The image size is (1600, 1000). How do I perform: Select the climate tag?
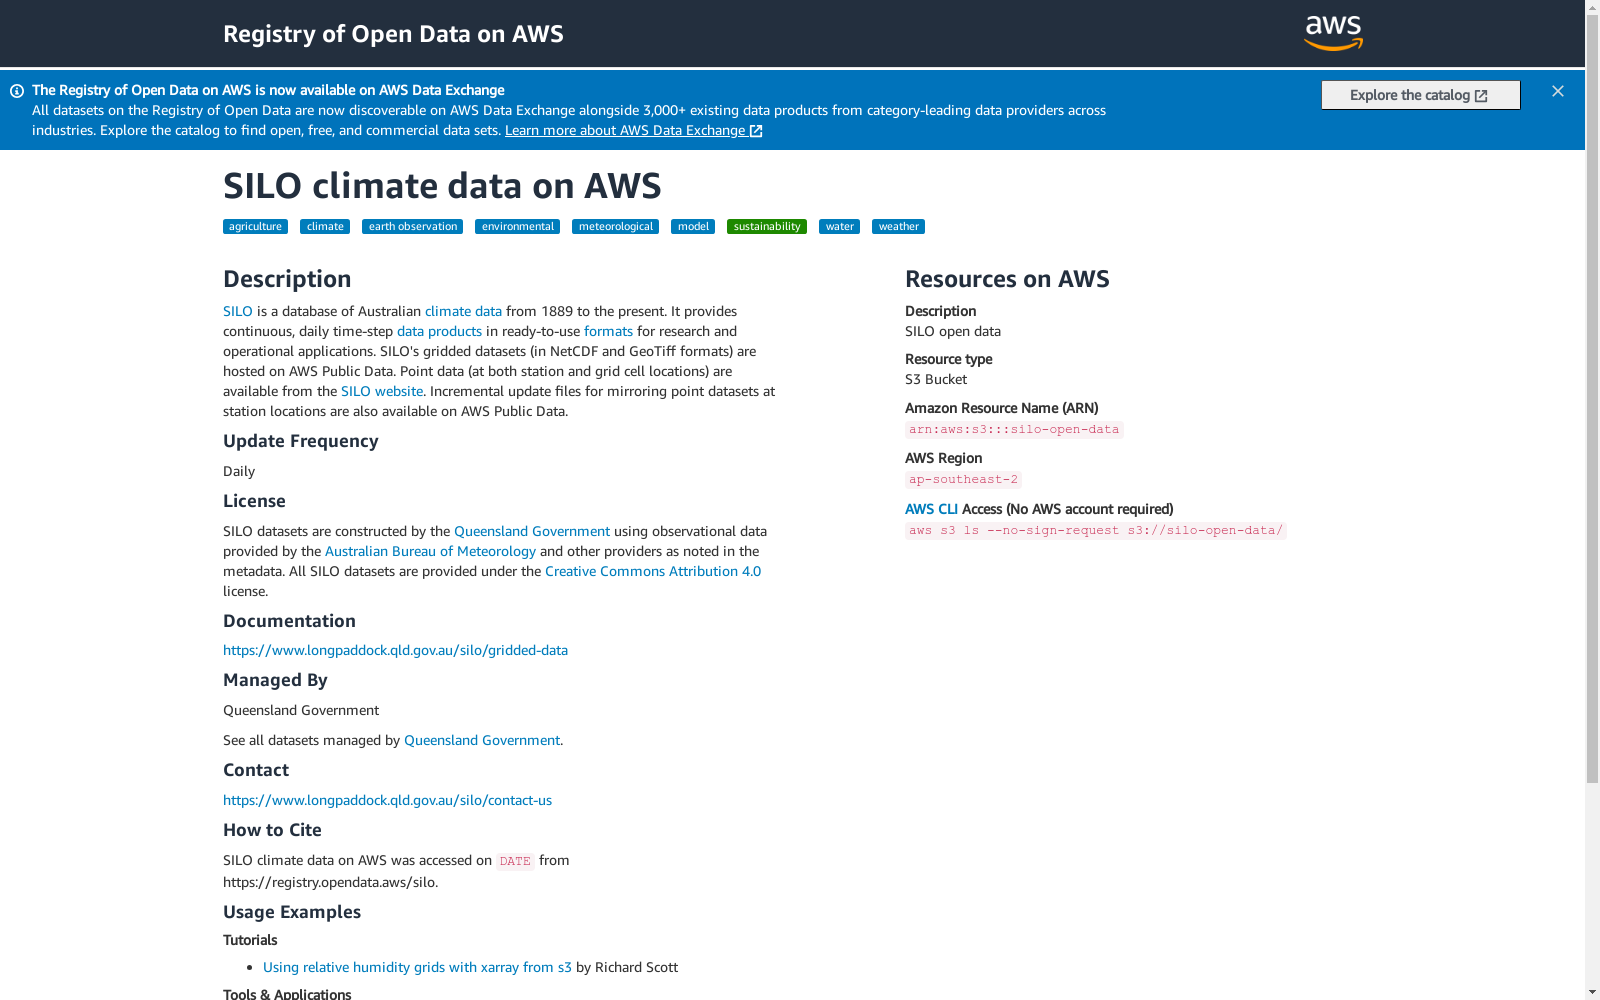pyautogui.click(x=325, y=227)
